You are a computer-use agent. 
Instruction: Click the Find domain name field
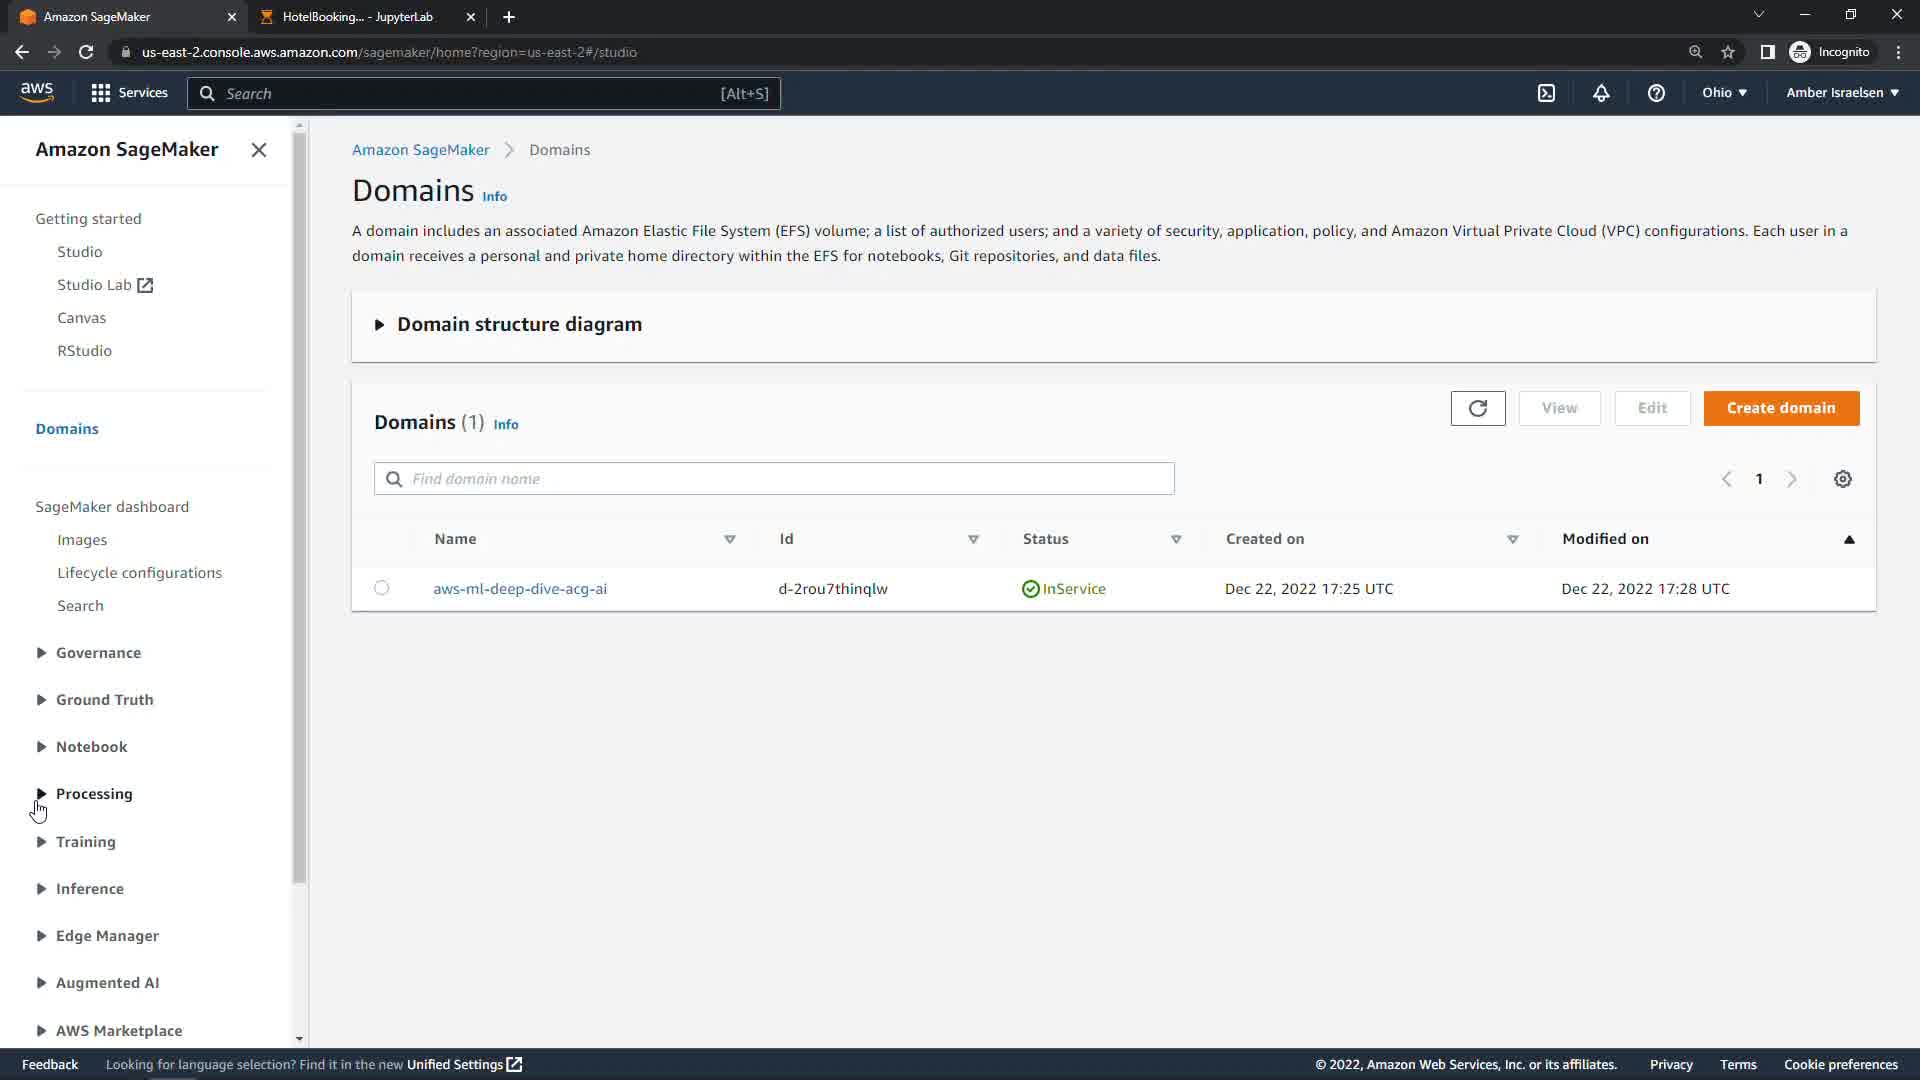pyautogui.click(x=774, y=479)
